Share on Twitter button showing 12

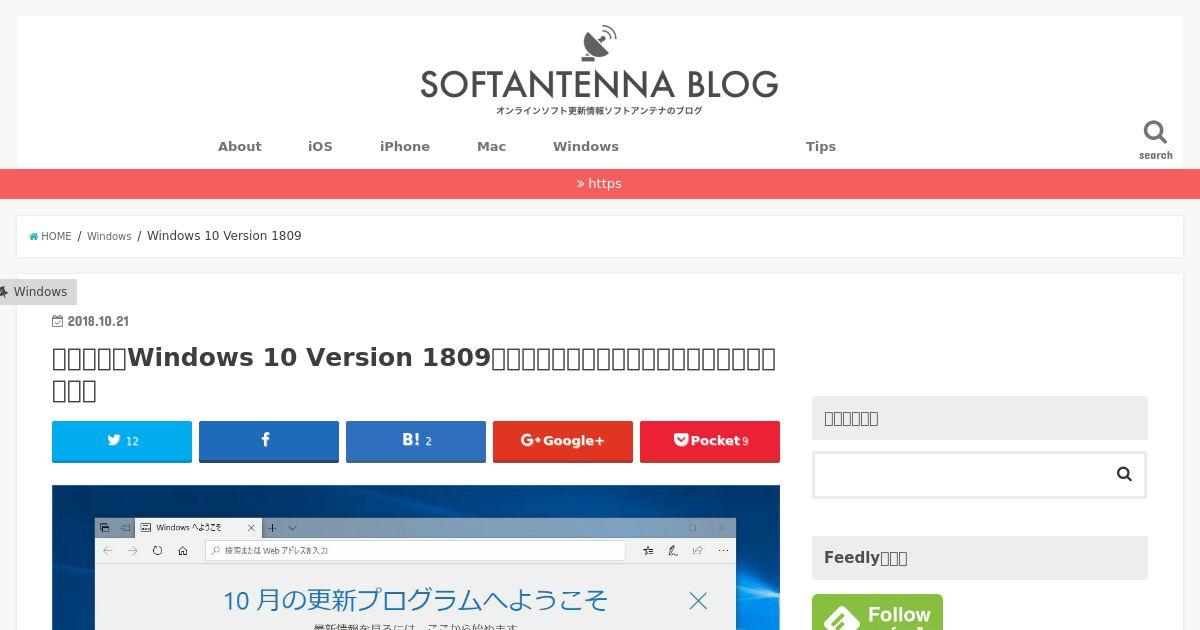[122, 440]
